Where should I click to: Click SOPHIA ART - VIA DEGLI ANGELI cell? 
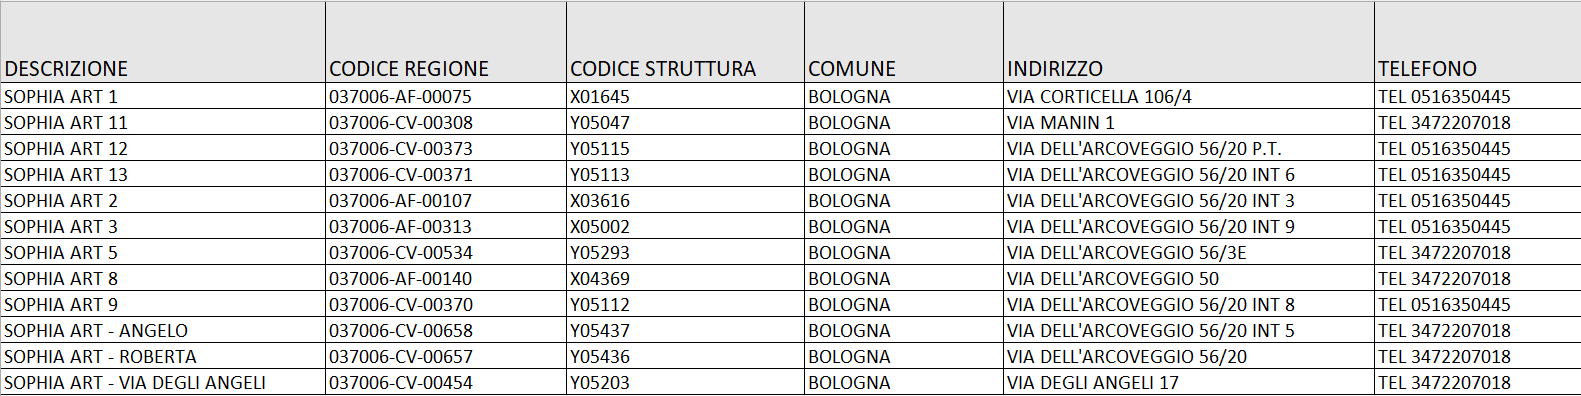coord(163,382)
